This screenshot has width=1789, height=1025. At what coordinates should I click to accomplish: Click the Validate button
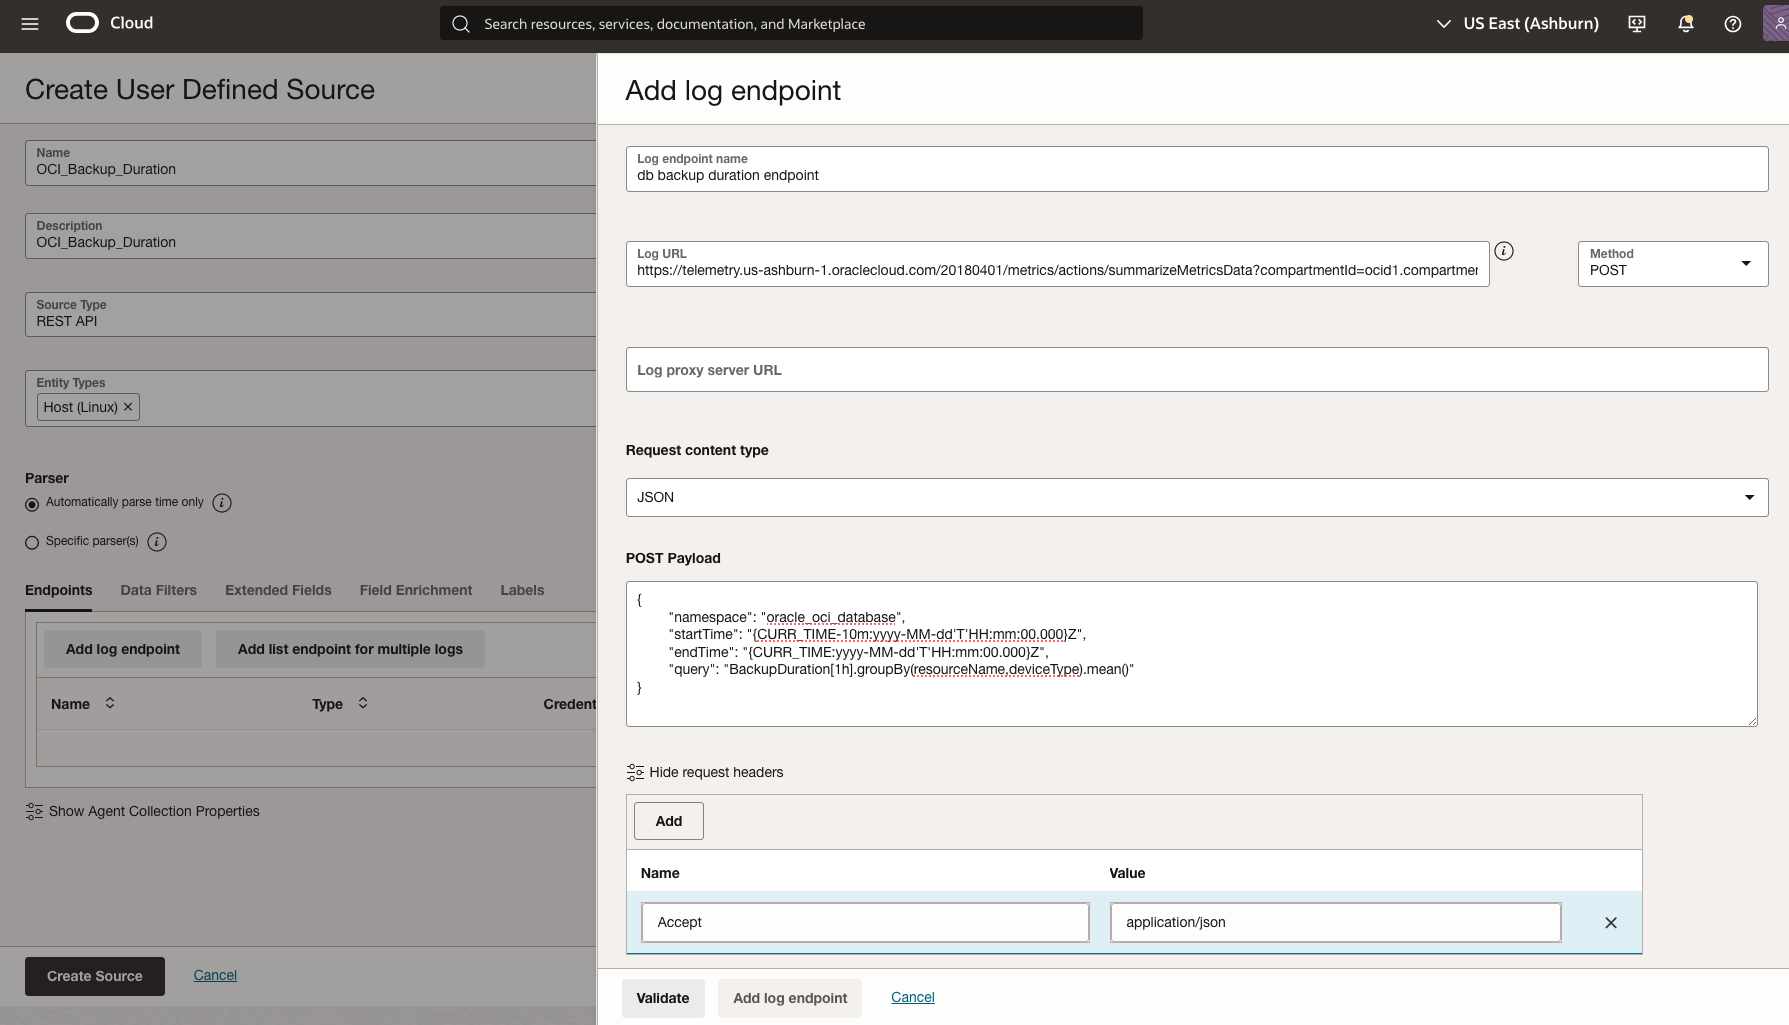click(x=662, y=997)
